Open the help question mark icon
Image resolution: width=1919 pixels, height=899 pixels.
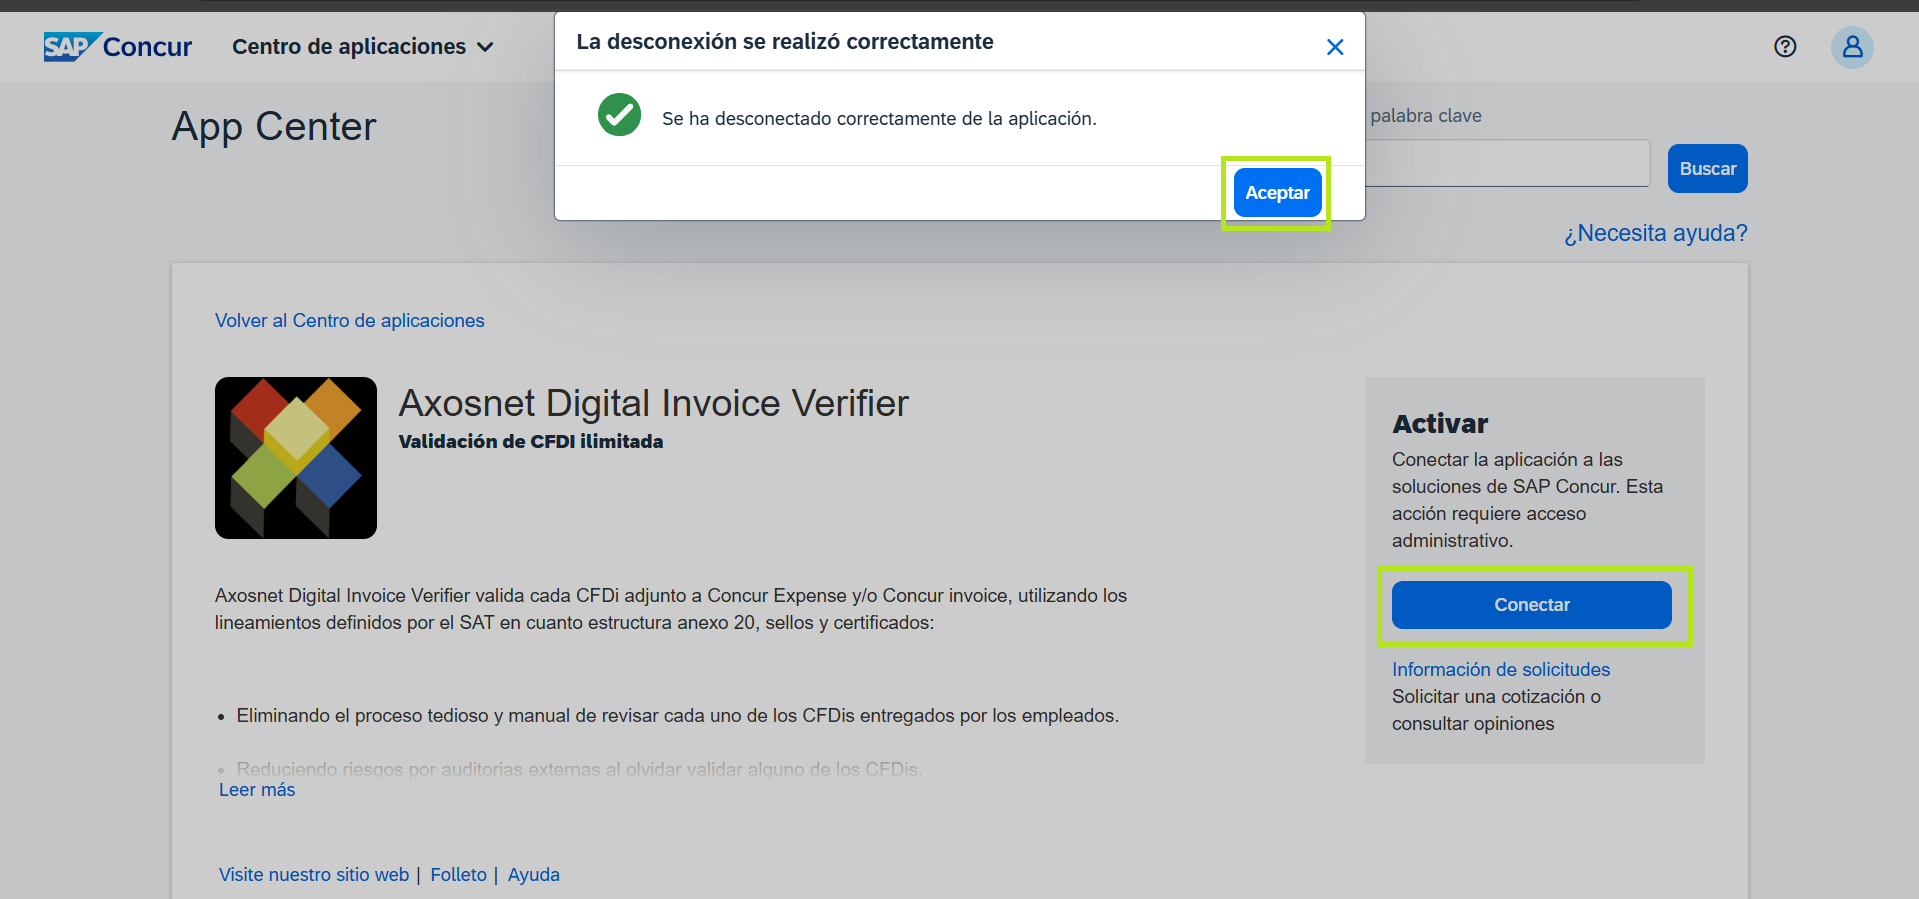[x=1785, y=47]
